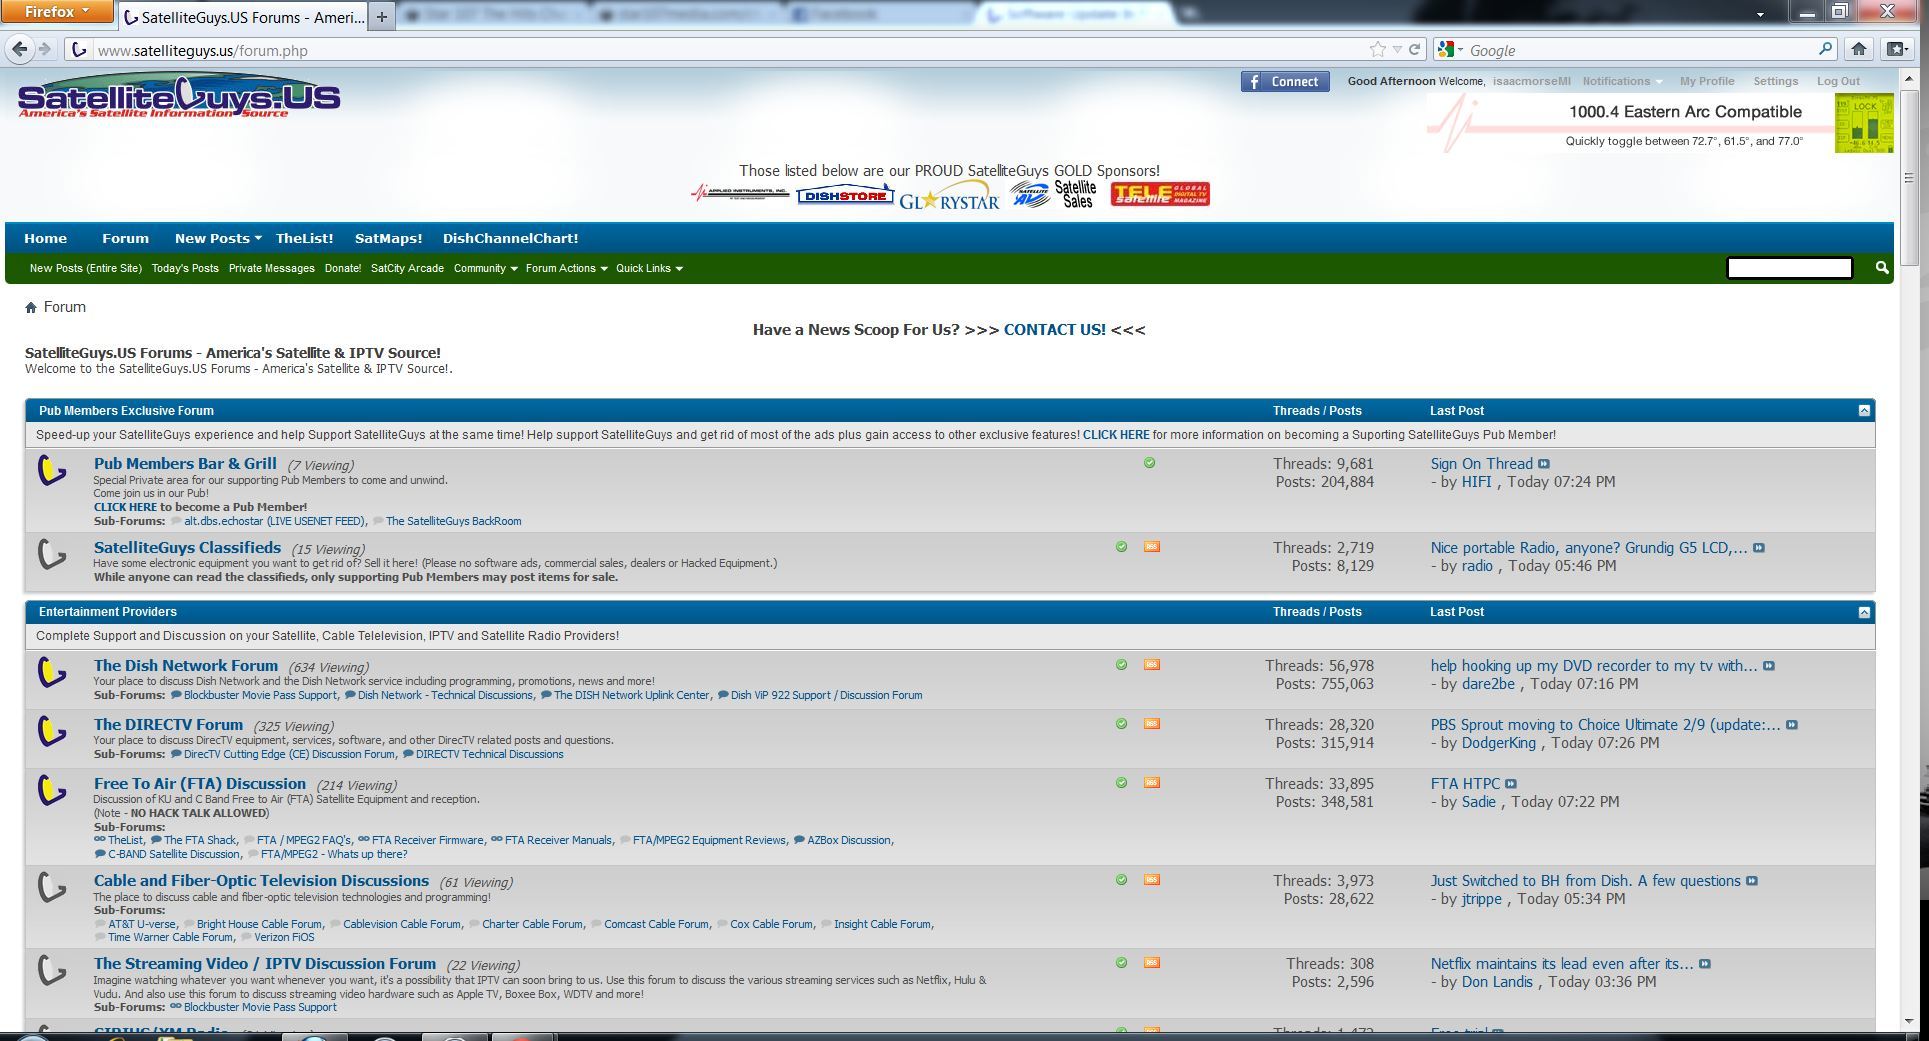Open Private Messages in the green bar
1929x1041 pixels.
(271, 268)
